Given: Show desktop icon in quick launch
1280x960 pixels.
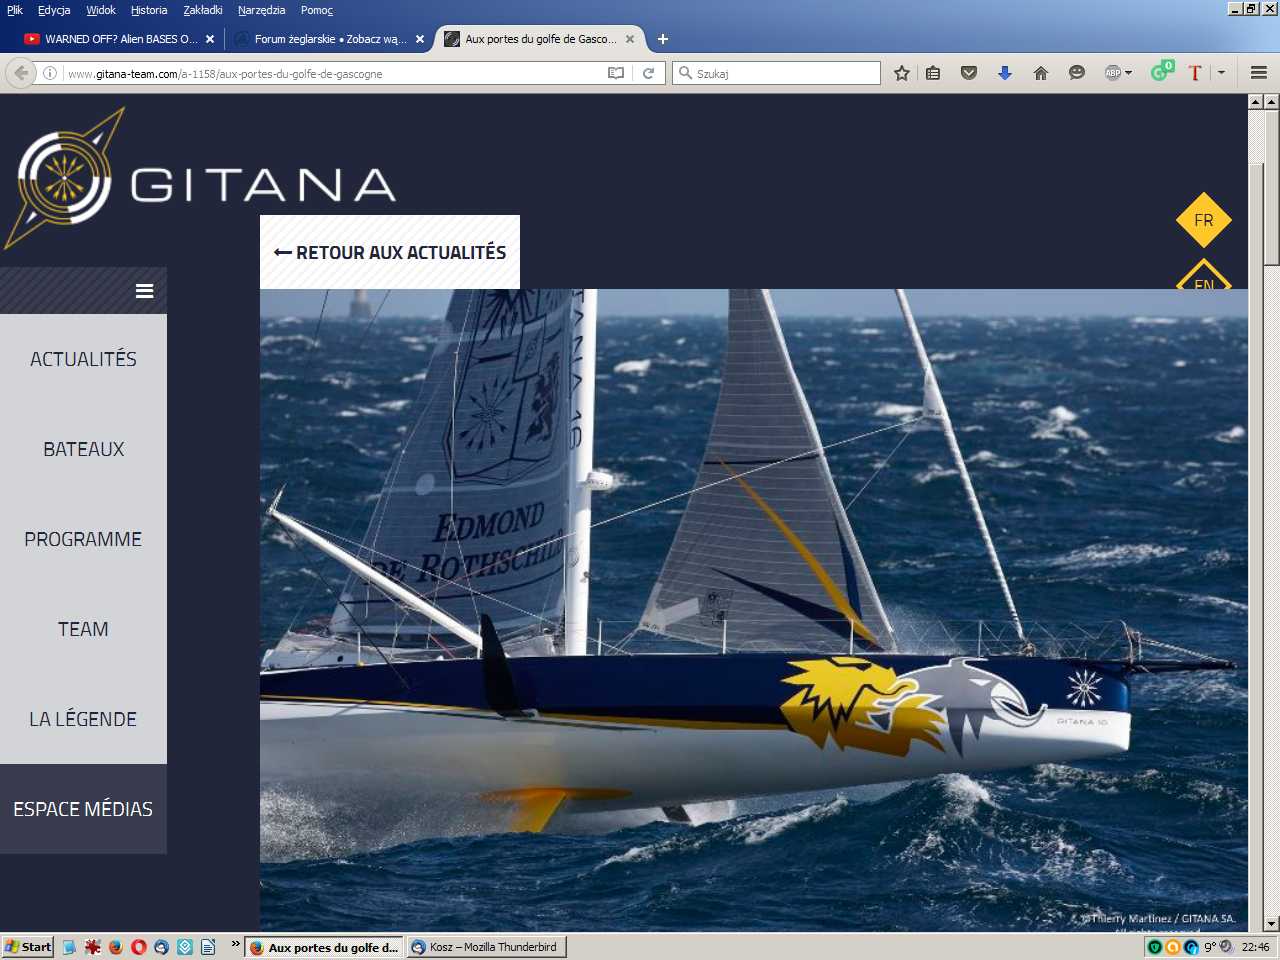Looking at the screenshot, I should click(x=69, y=947).
